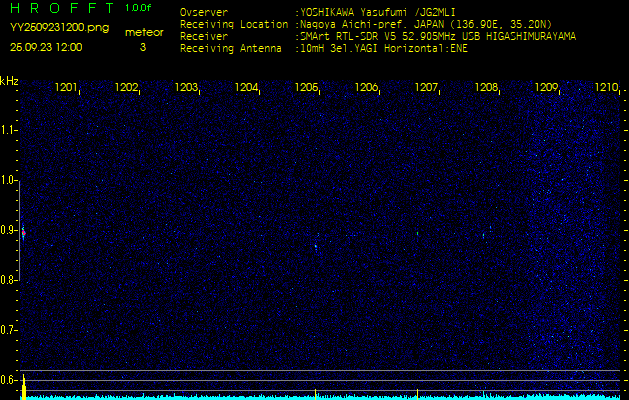Screen dimensions: 629x400
Task: Click the 1210 time marker
Action: pos(606,88)
